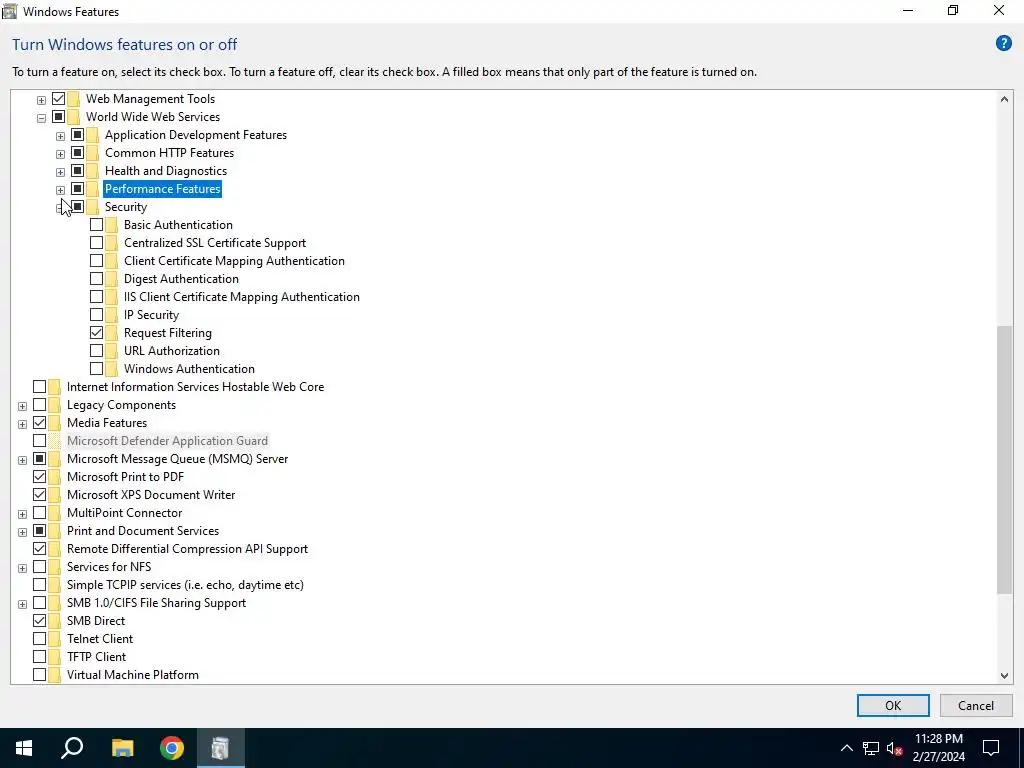Viewport: 1024px width, 768px height.
Task: Expand Microsoft Message Queue Server
Action: pyautogui.click(x=22, y=460)
